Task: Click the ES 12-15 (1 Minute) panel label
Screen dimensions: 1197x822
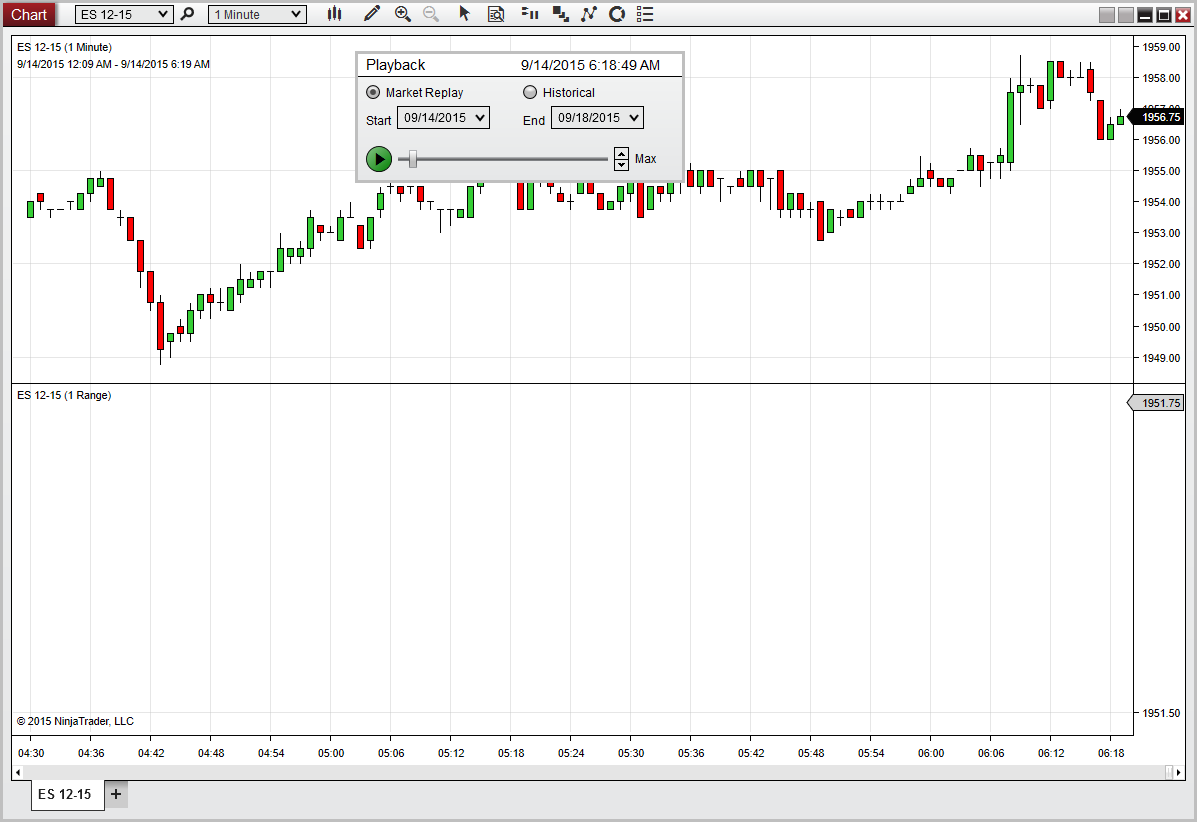Action: [64, 47]
